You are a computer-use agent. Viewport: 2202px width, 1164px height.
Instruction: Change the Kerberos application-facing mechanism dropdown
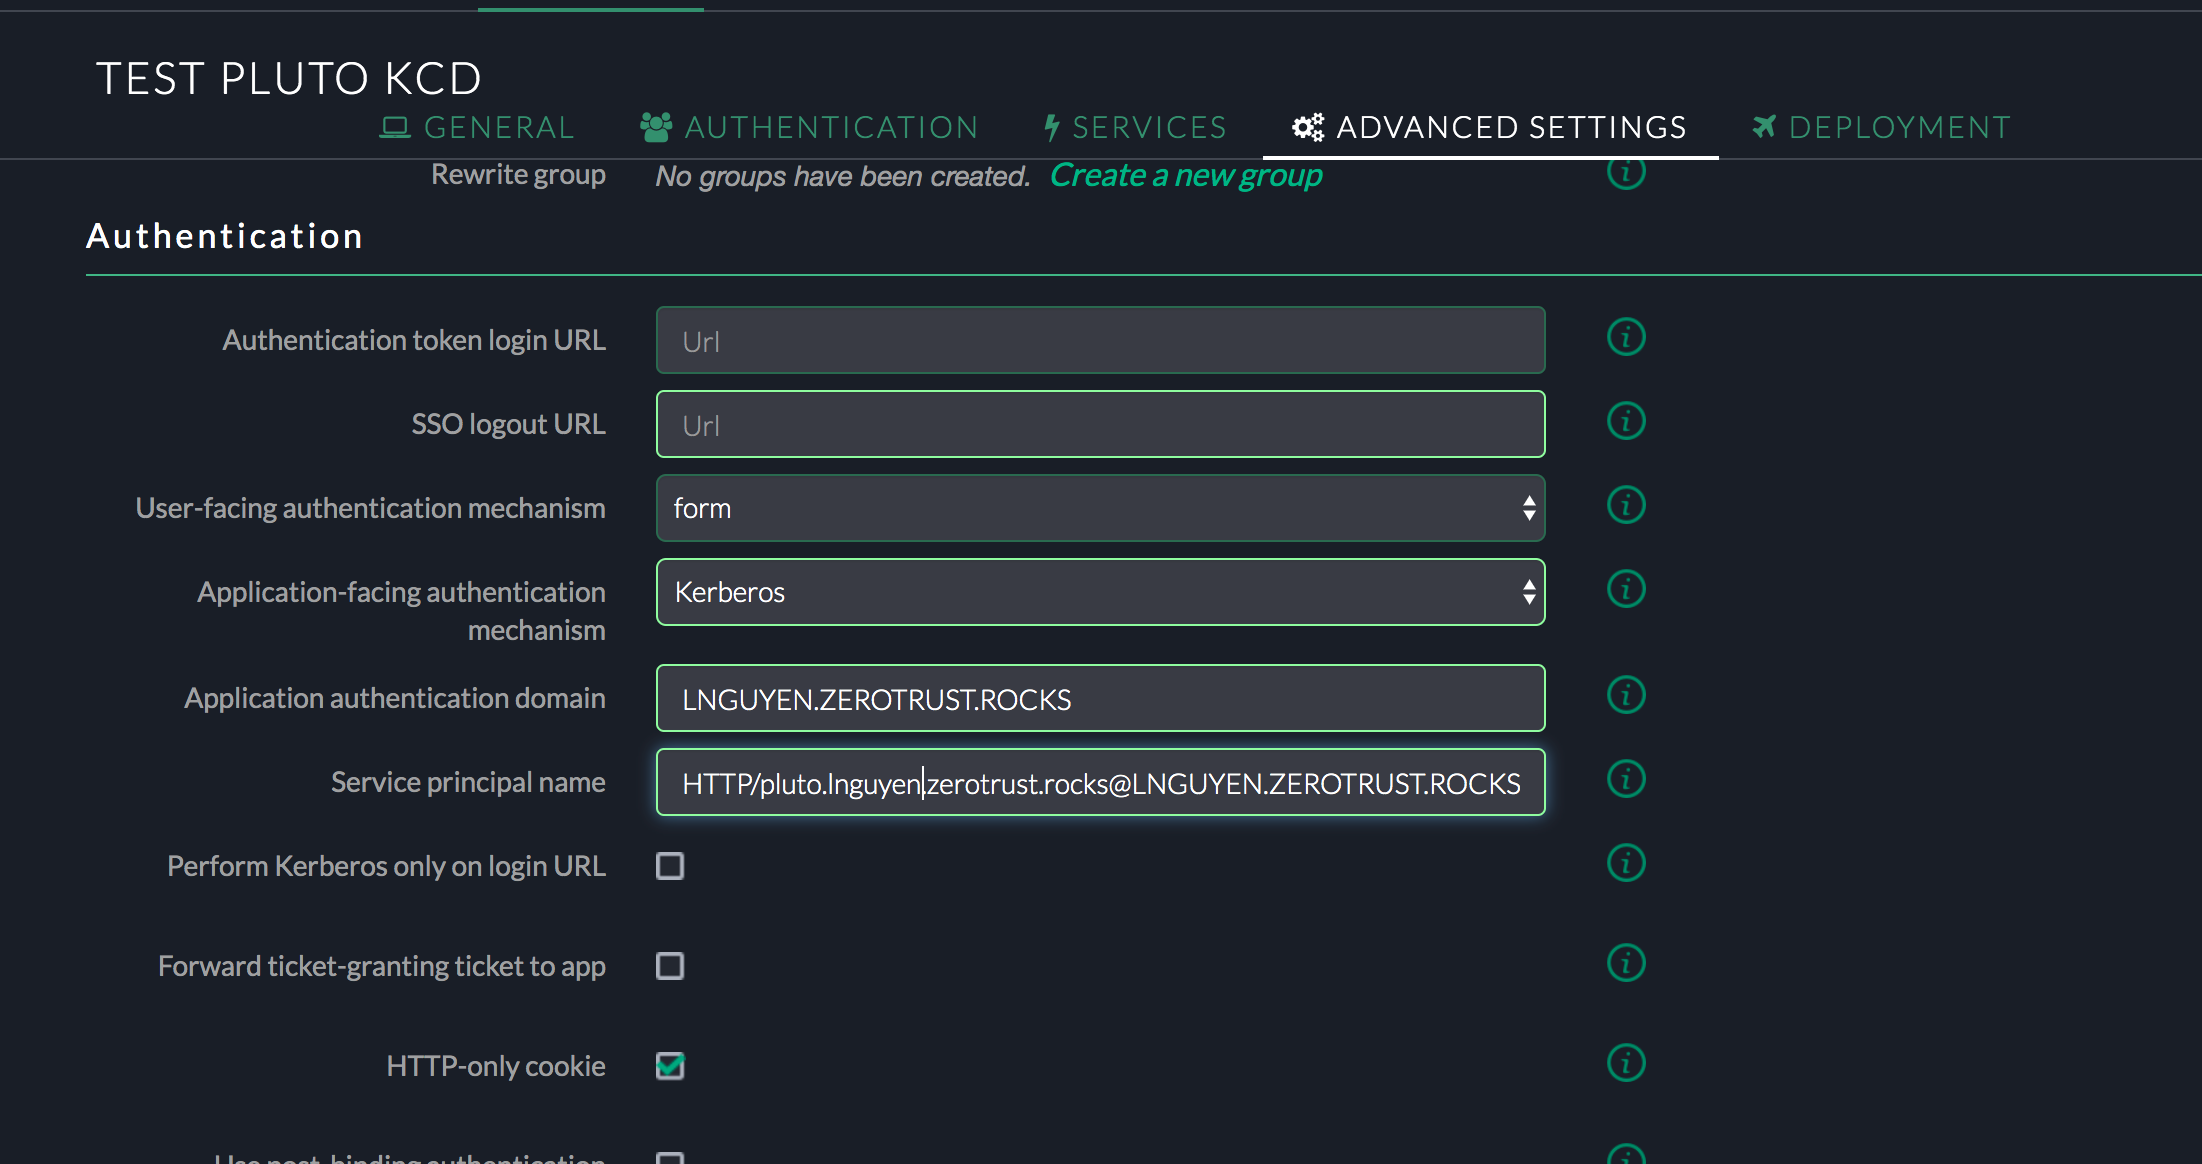point(1100,592)
